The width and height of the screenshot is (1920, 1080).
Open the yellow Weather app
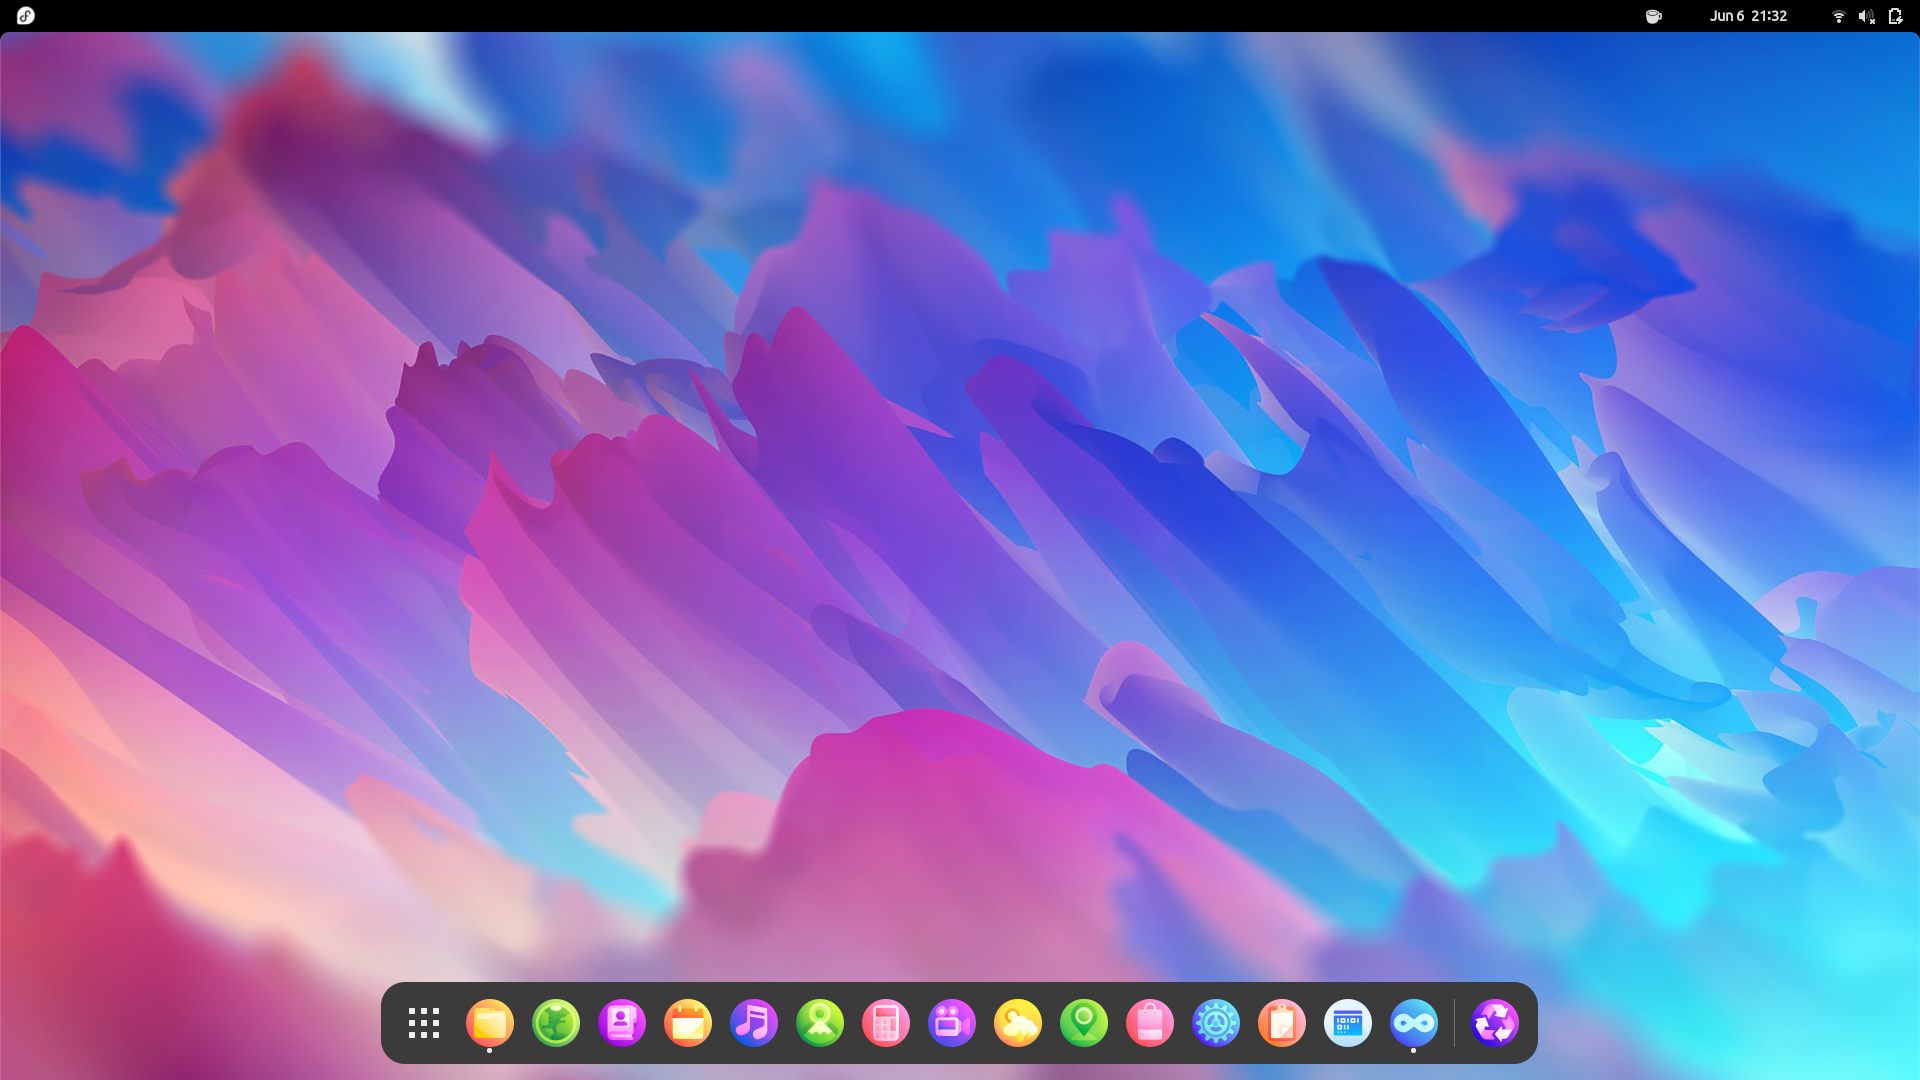1018,1023
